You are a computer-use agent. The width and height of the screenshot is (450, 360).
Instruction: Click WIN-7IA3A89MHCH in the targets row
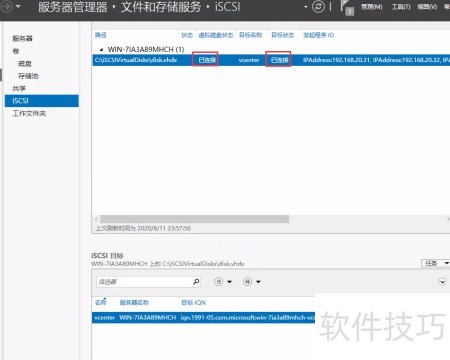(x=148, y=317)
